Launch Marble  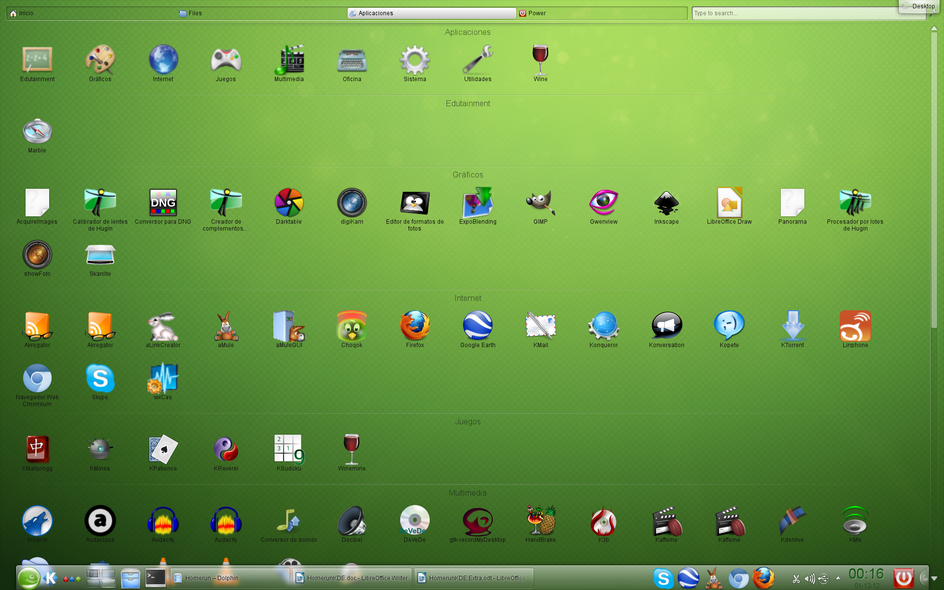(x=37, y=135)
